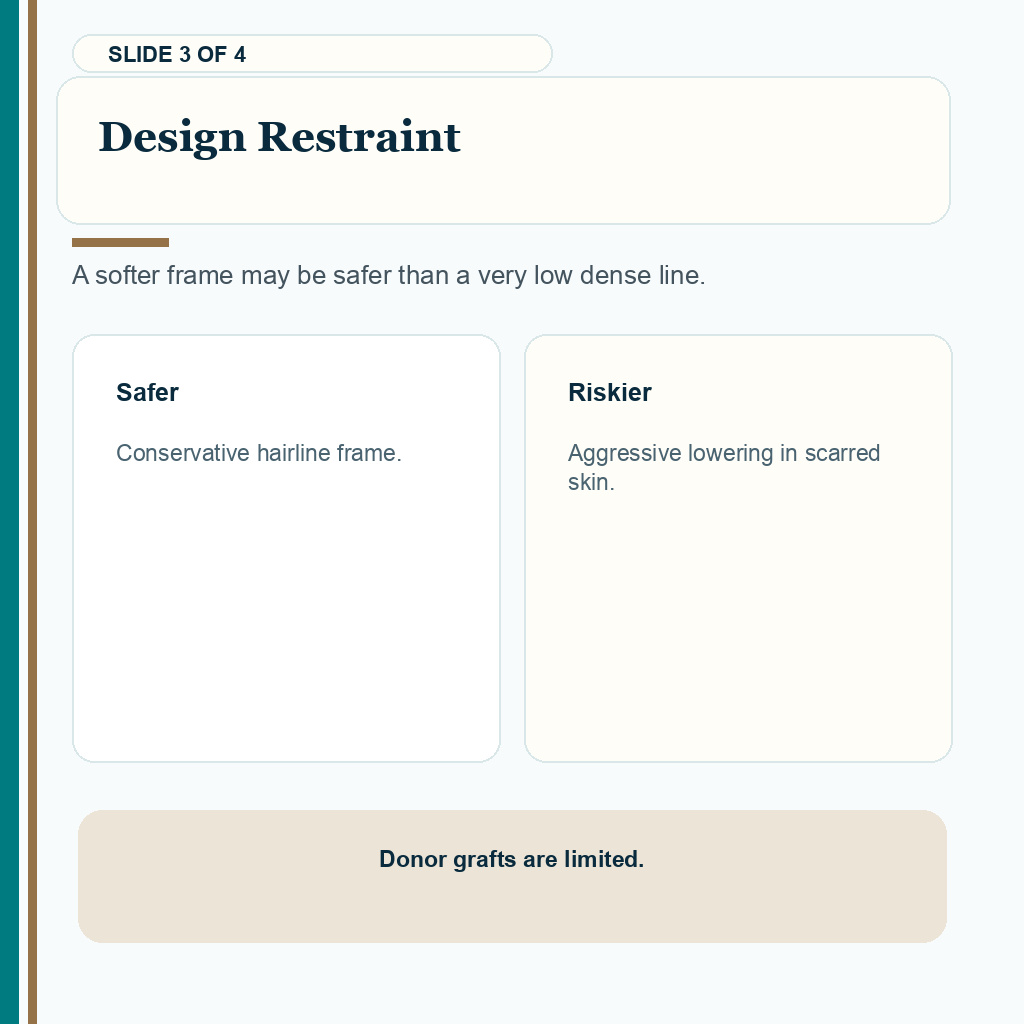Viewport: 1024px width, 1024px height.
Task: Click the 'Riskier' card title
Action: pos(609,392)
